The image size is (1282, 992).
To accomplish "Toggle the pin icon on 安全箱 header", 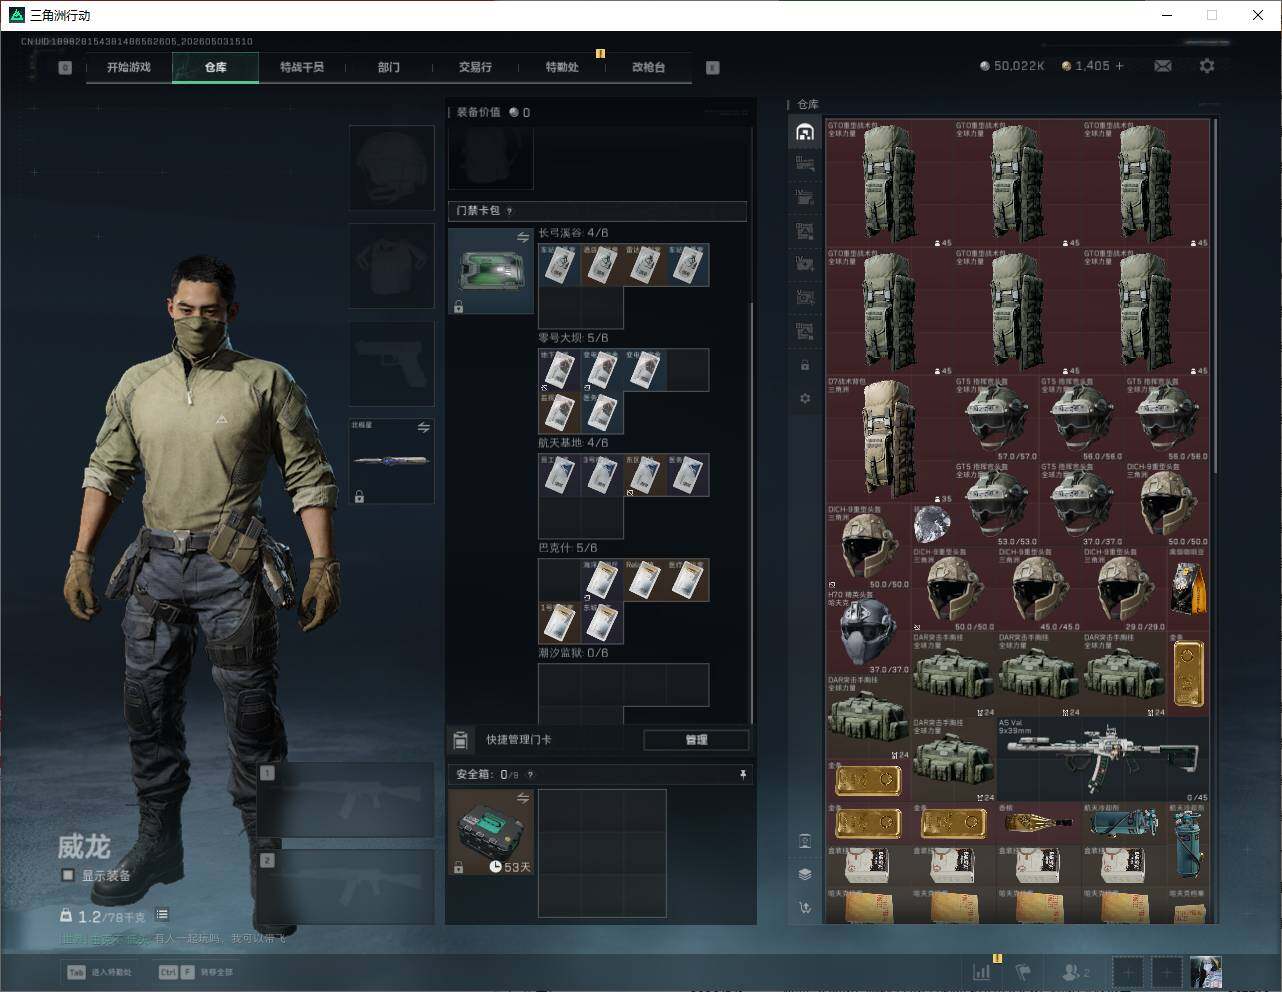I will point(742,774).
